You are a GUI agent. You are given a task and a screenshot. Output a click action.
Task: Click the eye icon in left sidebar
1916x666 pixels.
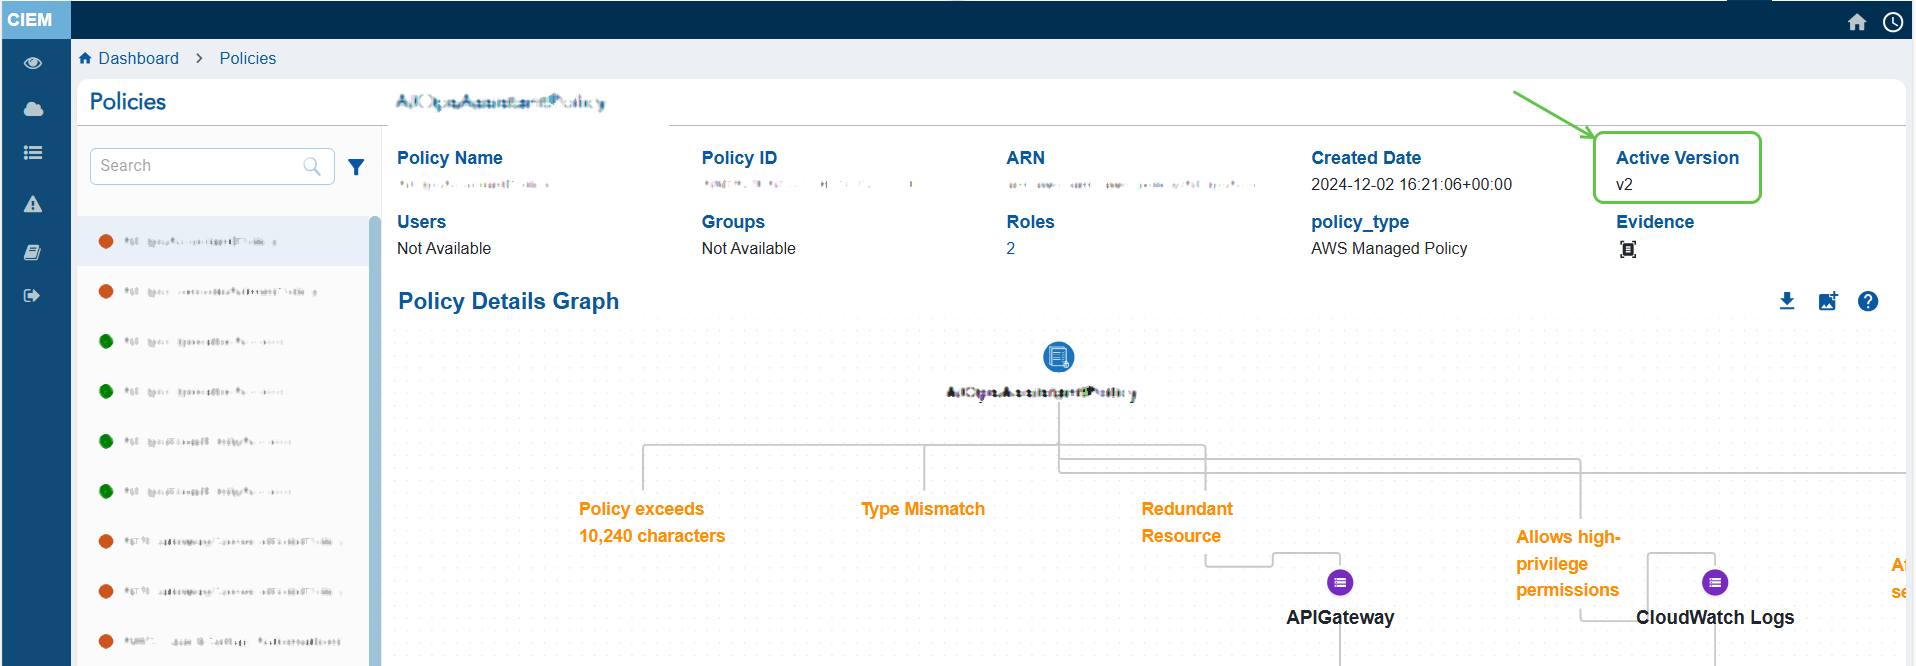[x=33, y=63]
